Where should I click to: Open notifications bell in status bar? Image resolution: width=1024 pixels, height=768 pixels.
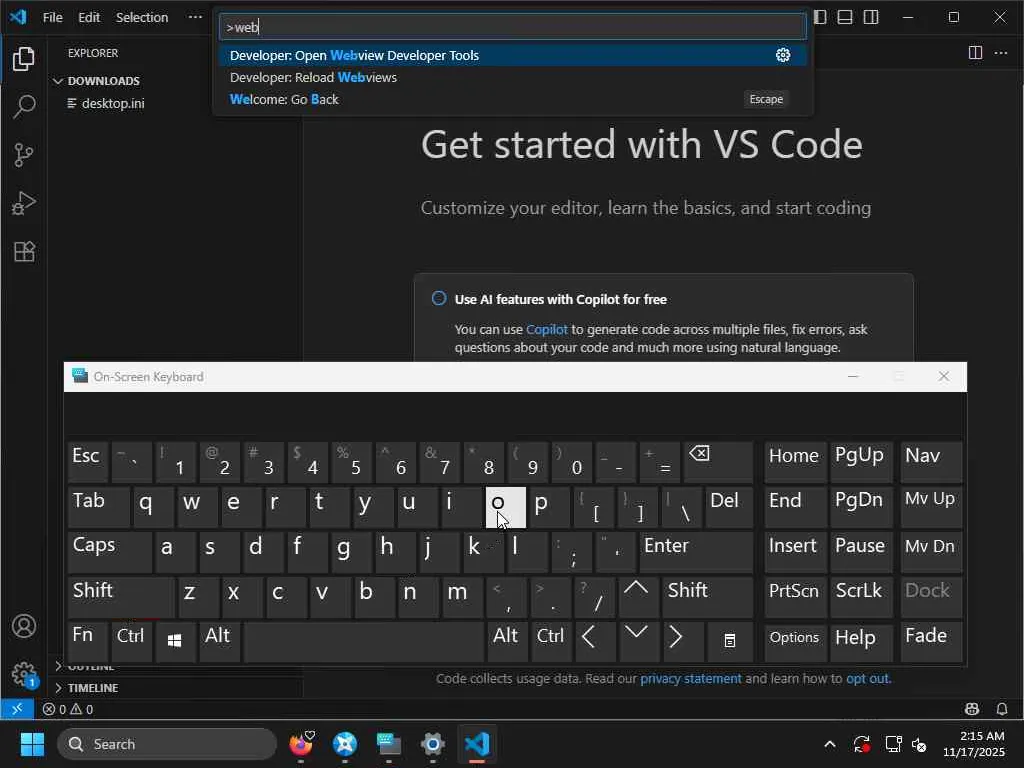pyautogui.click(x=1002, y=709)
